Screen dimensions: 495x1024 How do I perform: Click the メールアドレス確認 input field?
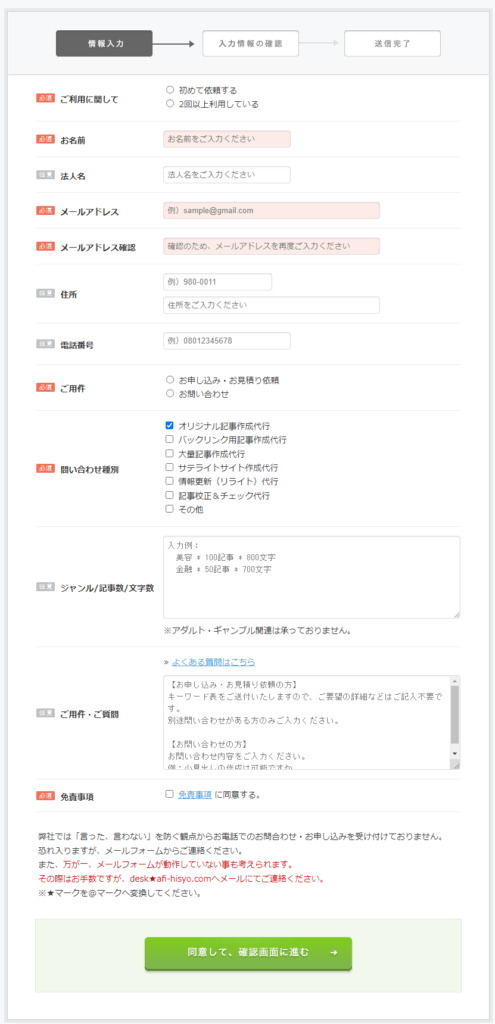coord(271,246)
